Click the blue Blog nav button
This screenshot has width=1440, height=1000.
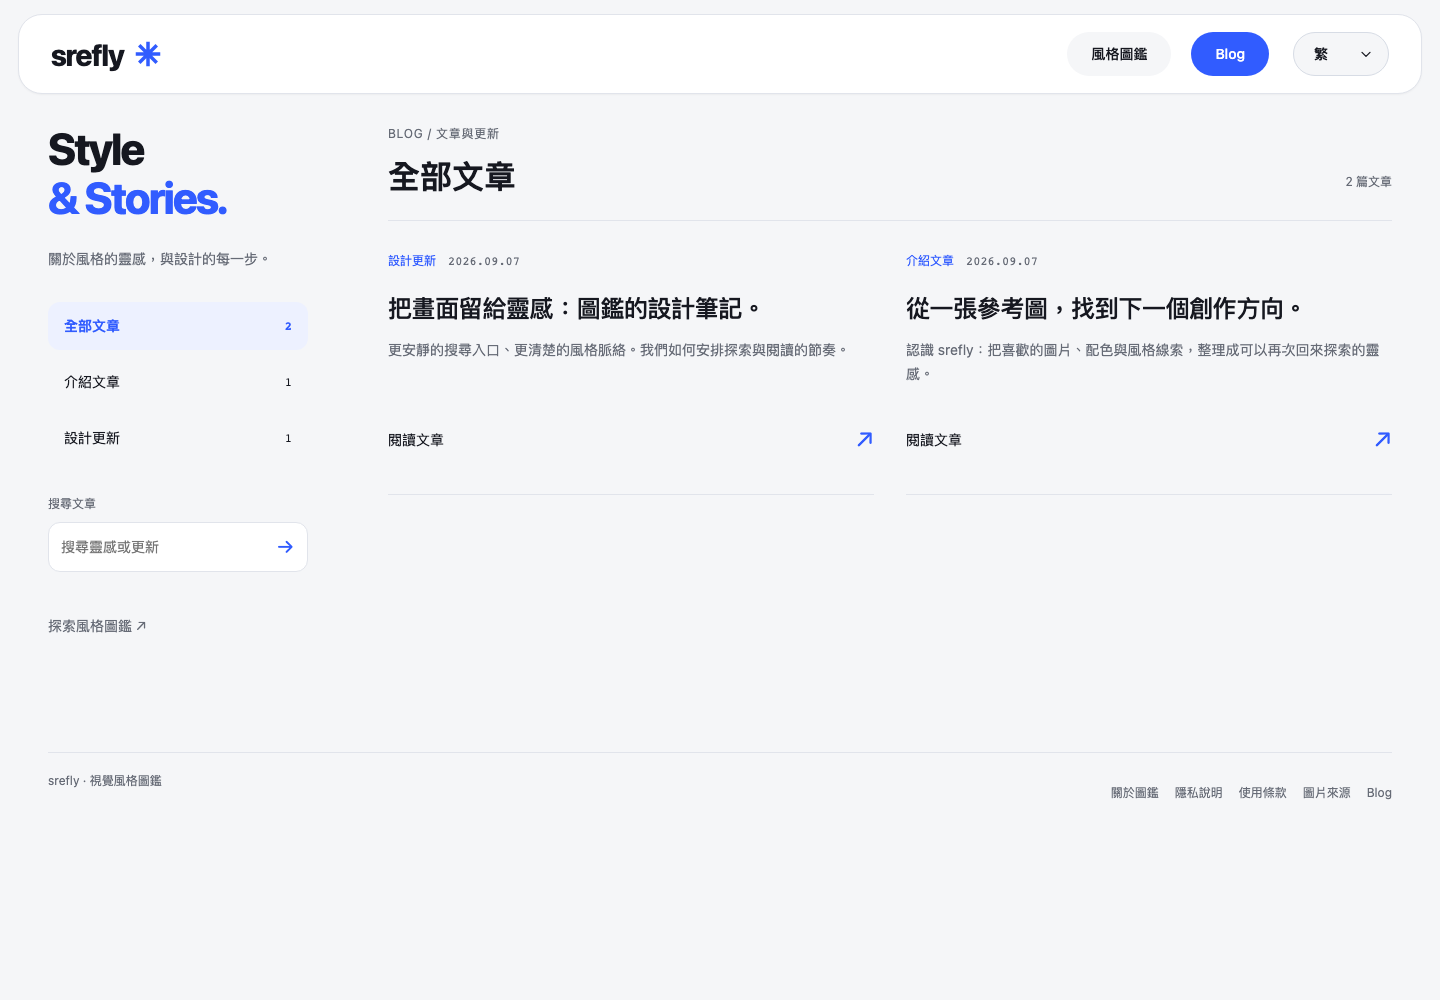click(x=1230, y=54)
